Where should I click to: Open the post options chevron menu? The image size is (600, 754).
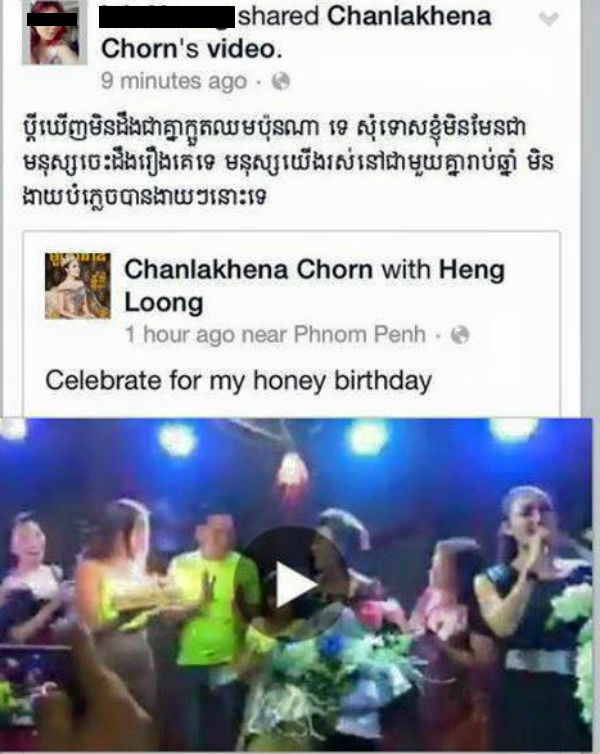coord(549,19)
